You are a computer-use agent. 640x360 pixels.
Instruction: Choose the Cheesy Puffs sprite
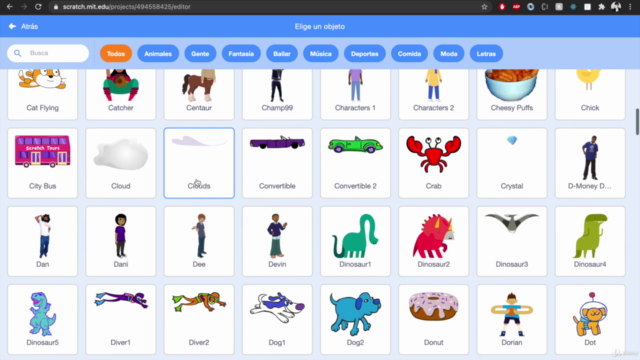pos(512,94)
